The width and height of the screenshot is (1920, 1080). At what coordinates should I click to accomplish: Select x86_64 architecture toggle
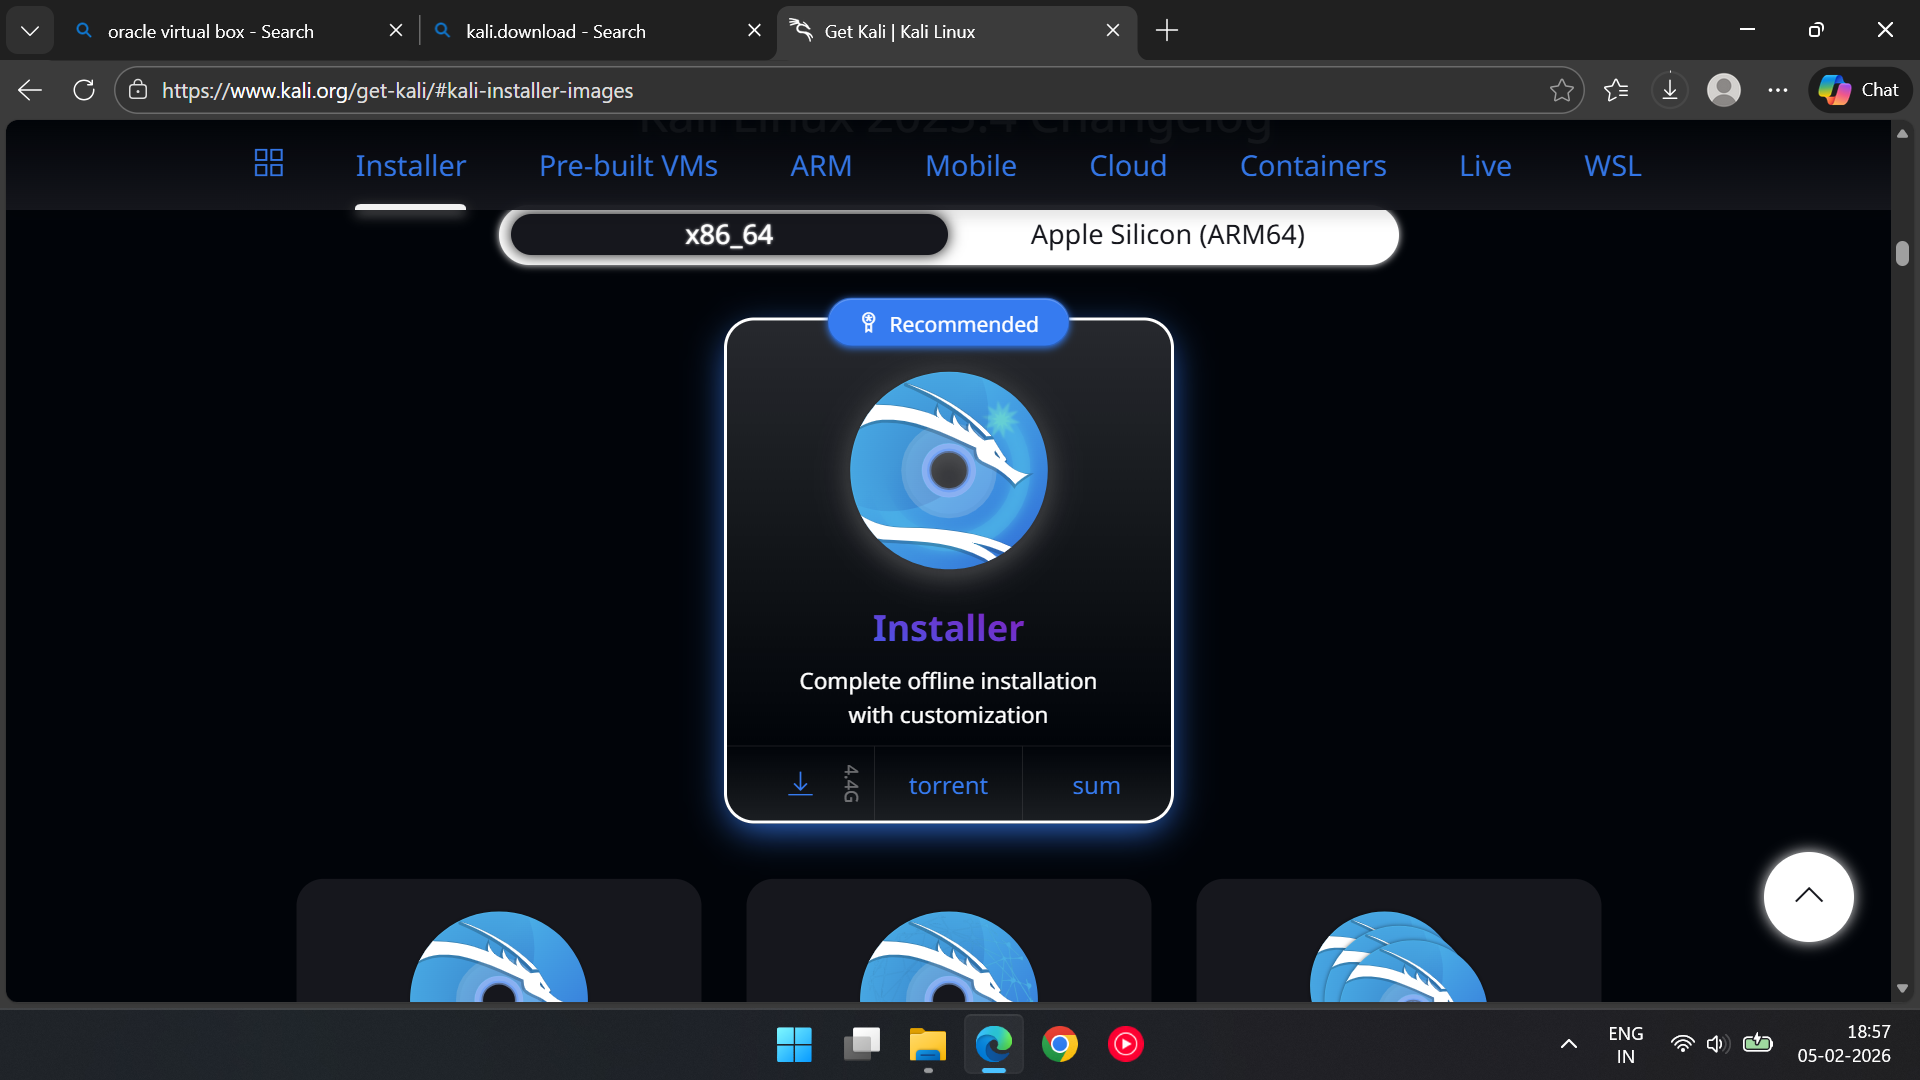pyautogui.click(x=729, y=235)
